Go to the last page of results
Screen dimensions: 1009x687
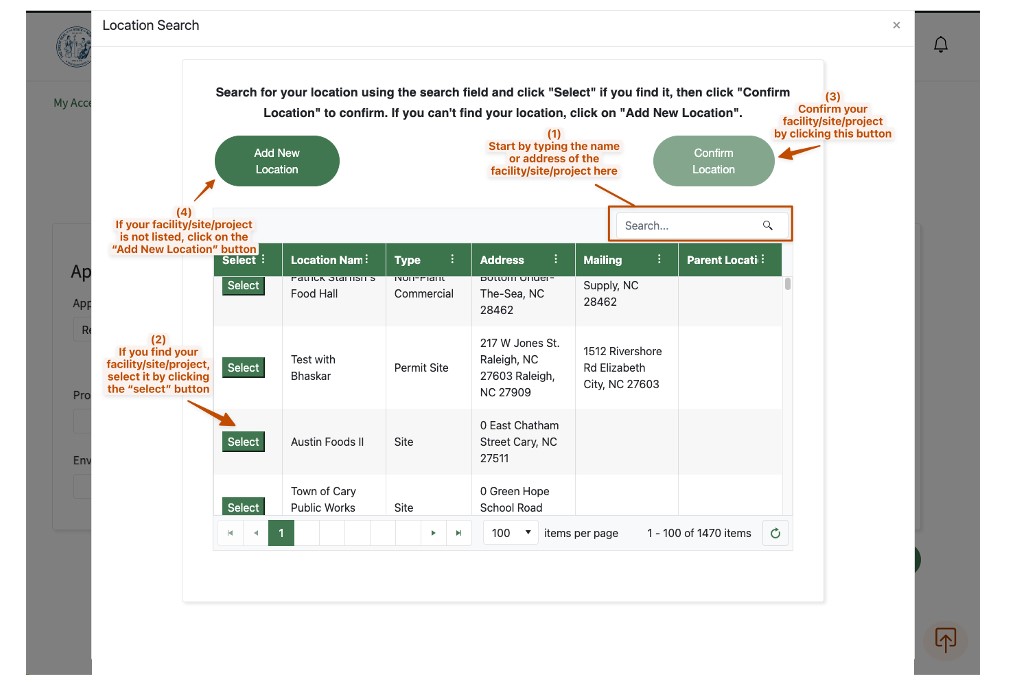459,533
